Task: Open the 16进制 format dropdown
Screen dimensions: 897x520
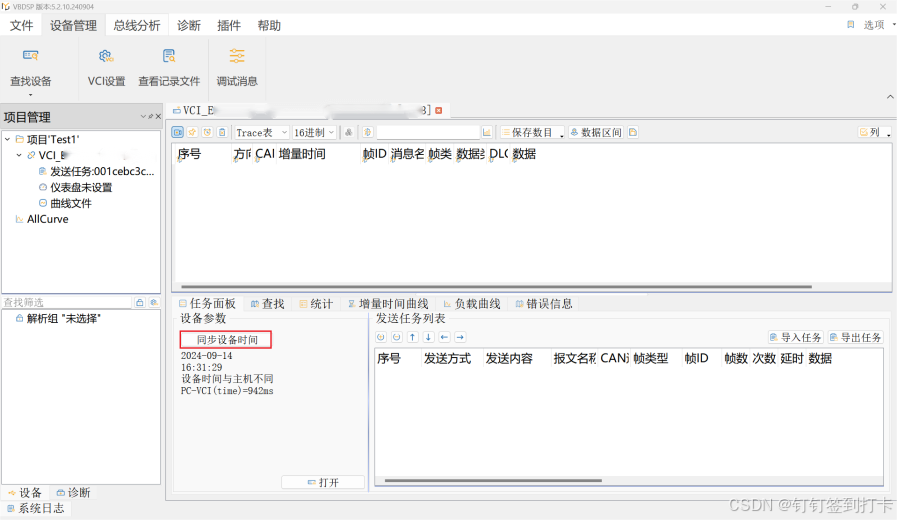Action: click(313, 132)
